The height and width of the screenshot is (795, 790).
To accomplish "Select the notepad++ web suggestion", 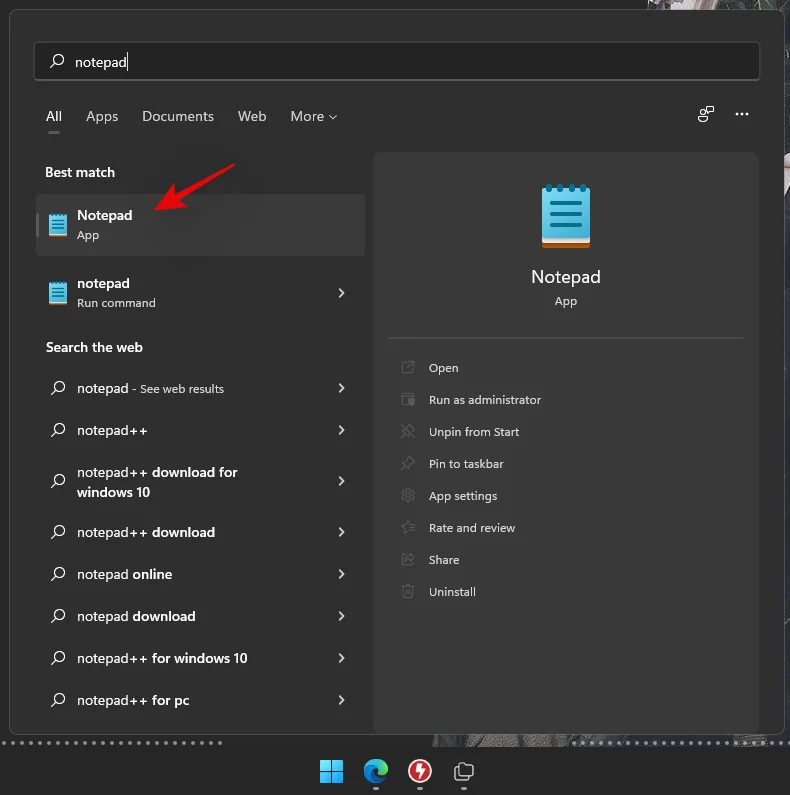I will [200, 430].
